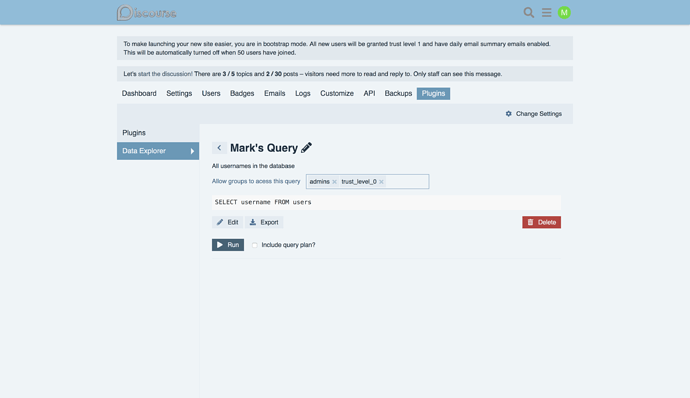Viewport: 690px width, 398px height.
Task: Expand the Data Explorer sidebar arrow
Action: pos(192,151)
